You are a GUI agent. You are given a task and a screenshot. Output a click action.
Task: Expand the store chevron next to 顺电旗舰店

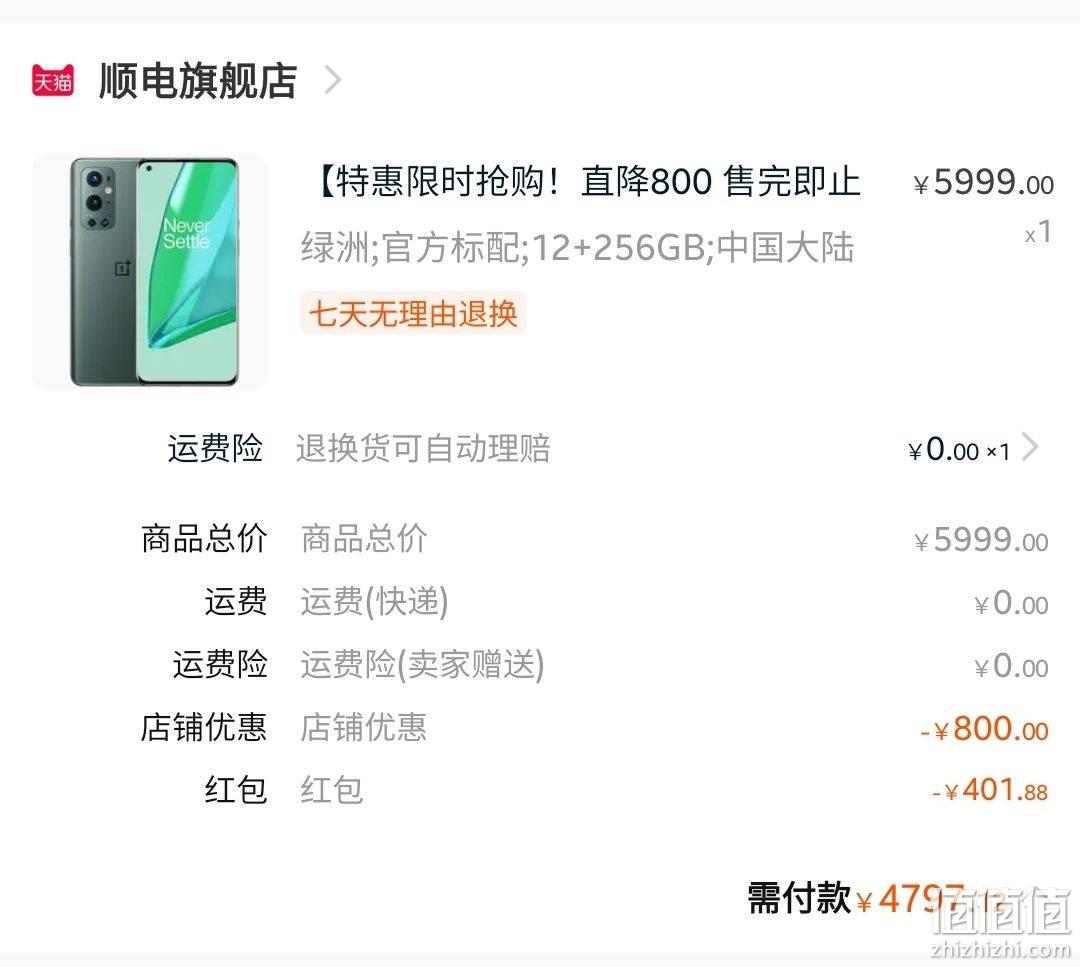pyautogui.click(x=333, y=80)
